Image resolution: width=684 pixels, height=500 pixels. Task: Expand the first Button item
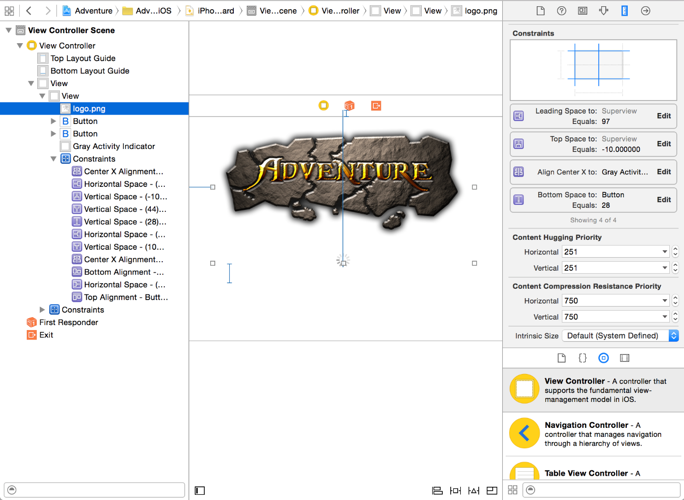coord(53,121)
